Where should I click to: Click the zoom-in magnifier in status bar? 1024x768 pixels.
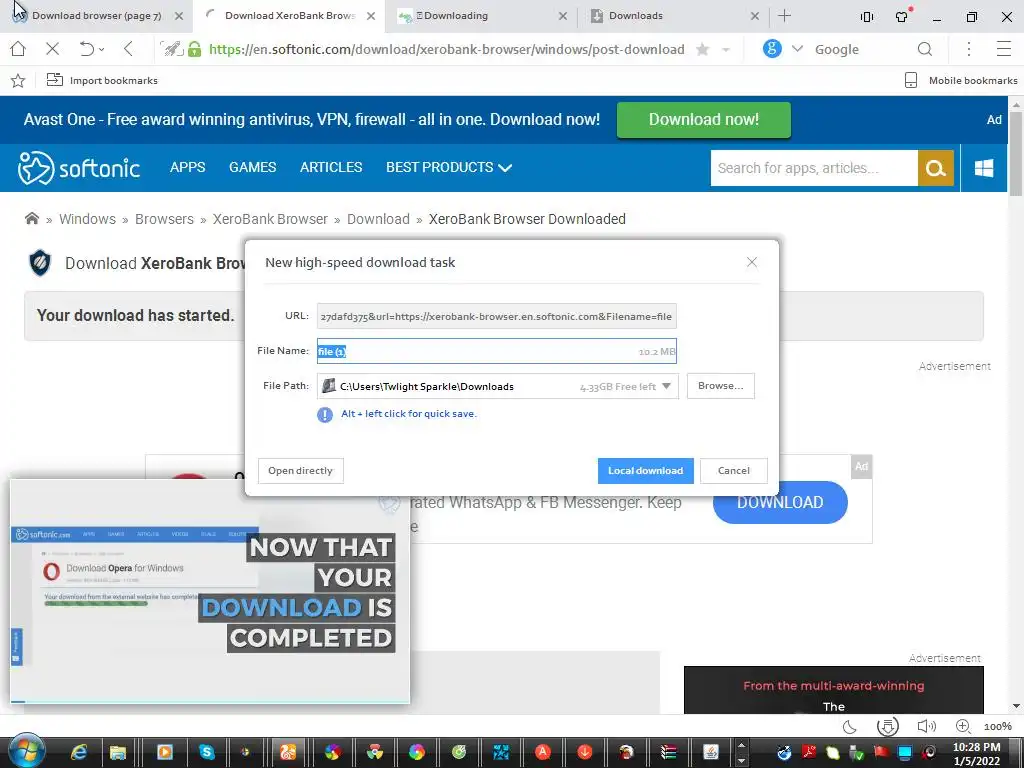(x=963, y=726)
